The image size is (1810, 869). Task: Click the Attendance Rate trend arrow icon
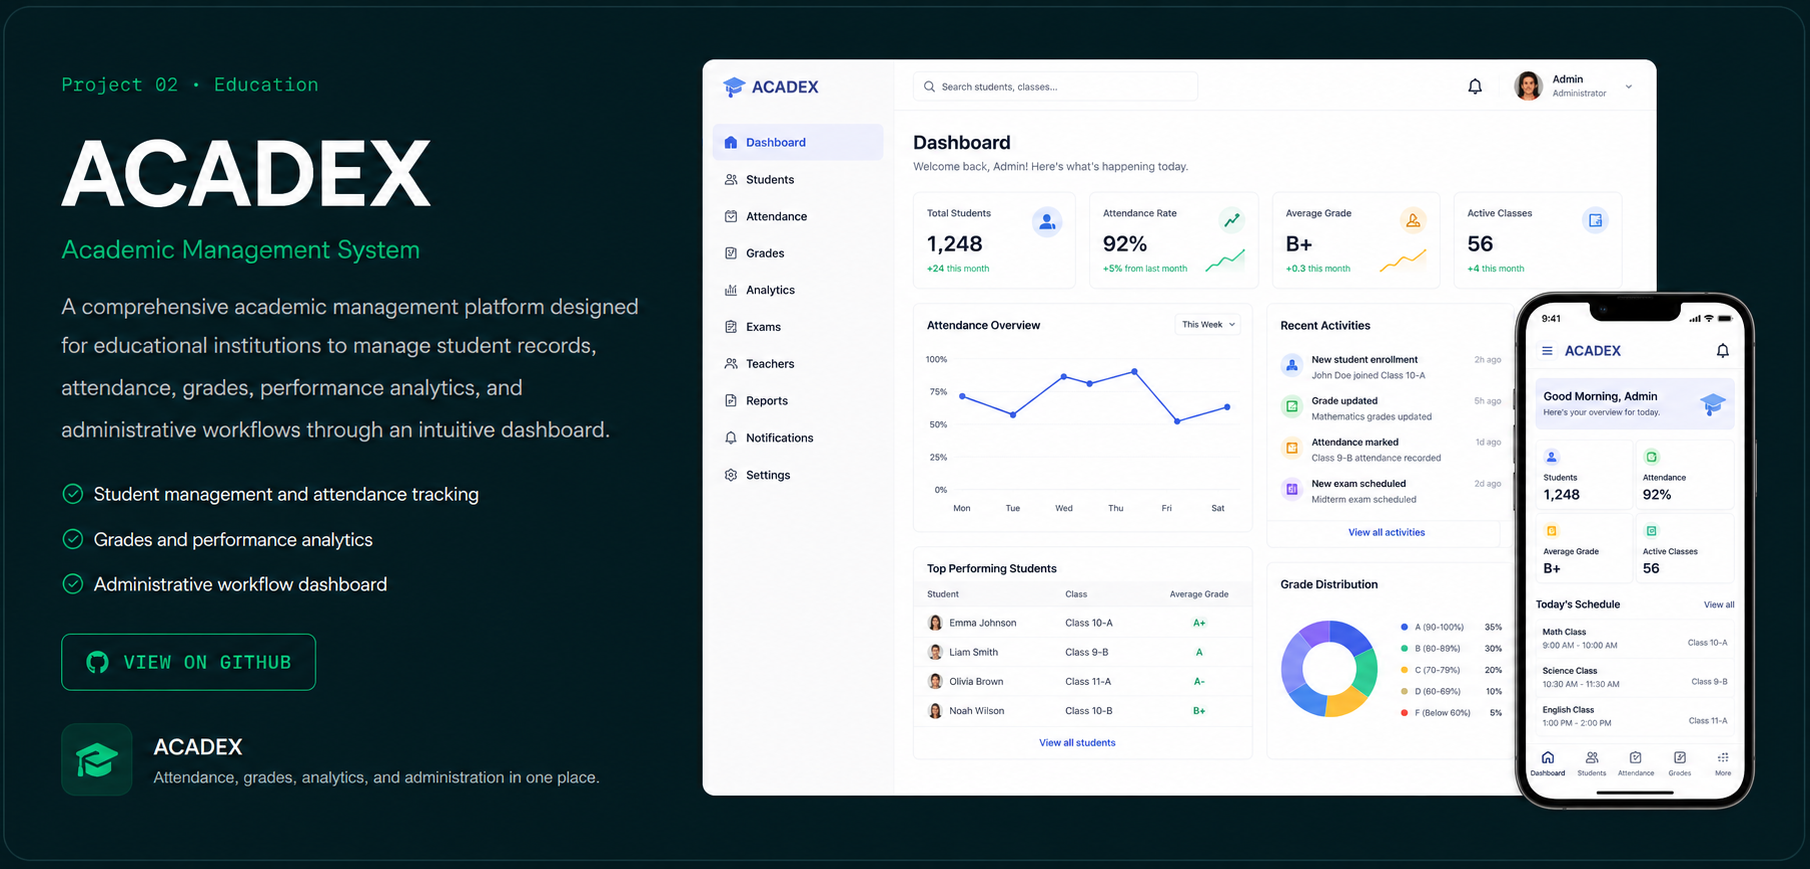coord(1232,220)
